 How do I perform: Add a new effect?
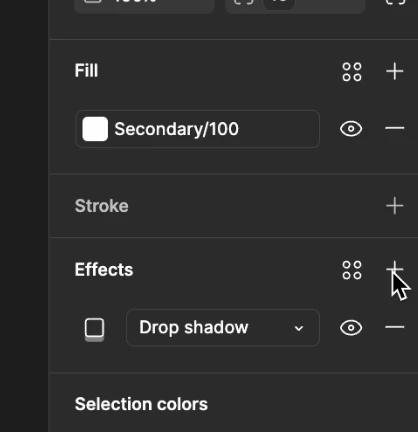pyautogui.click(x=395, y=269)
